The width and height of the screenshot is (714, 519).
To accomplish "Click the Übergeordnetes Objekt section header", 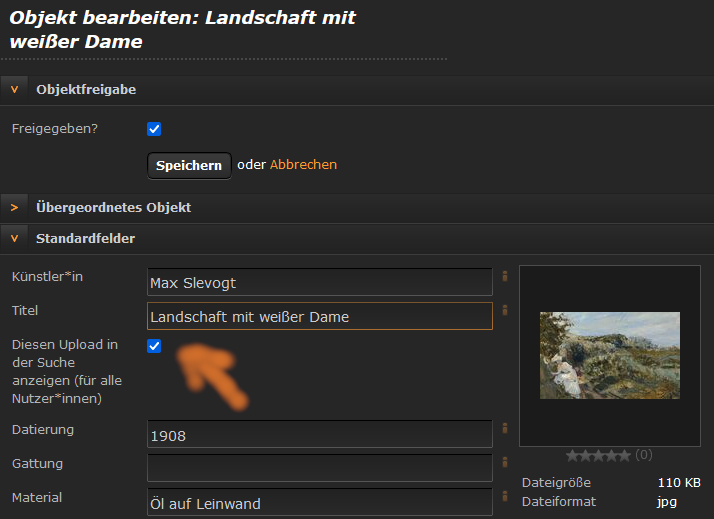I will [x=357, y=208].
